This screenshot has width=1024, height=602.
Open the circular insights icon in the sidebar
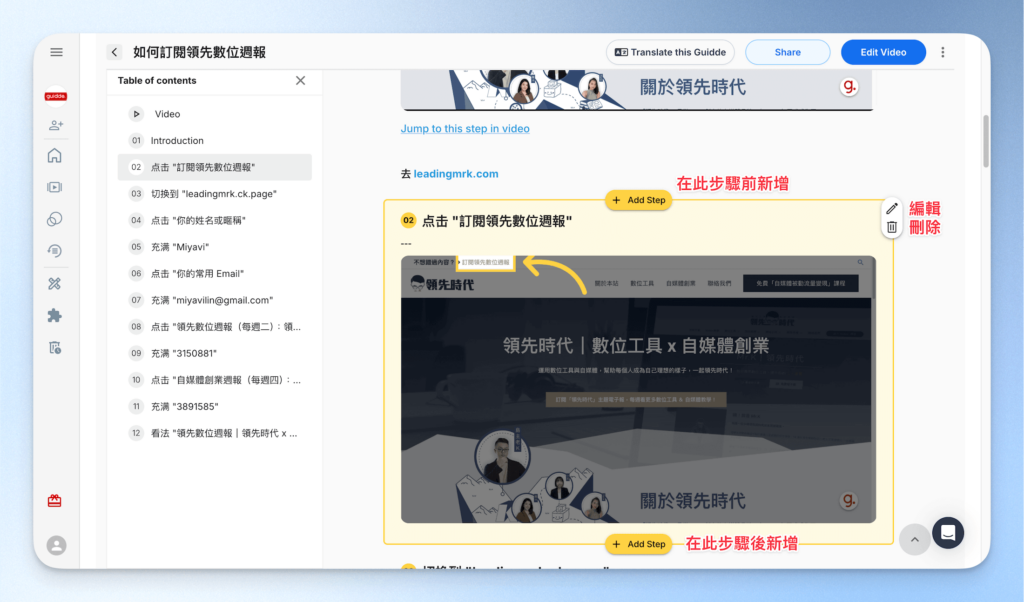pyautogui.click(x=55, y=219)
